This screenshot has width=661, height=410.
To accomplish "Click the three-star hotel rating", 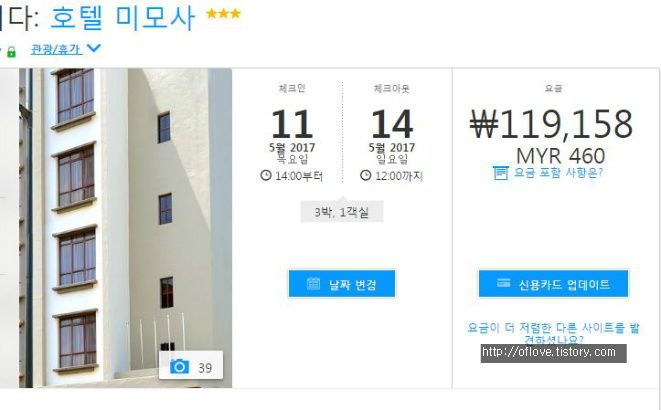I will pos(223,14).
